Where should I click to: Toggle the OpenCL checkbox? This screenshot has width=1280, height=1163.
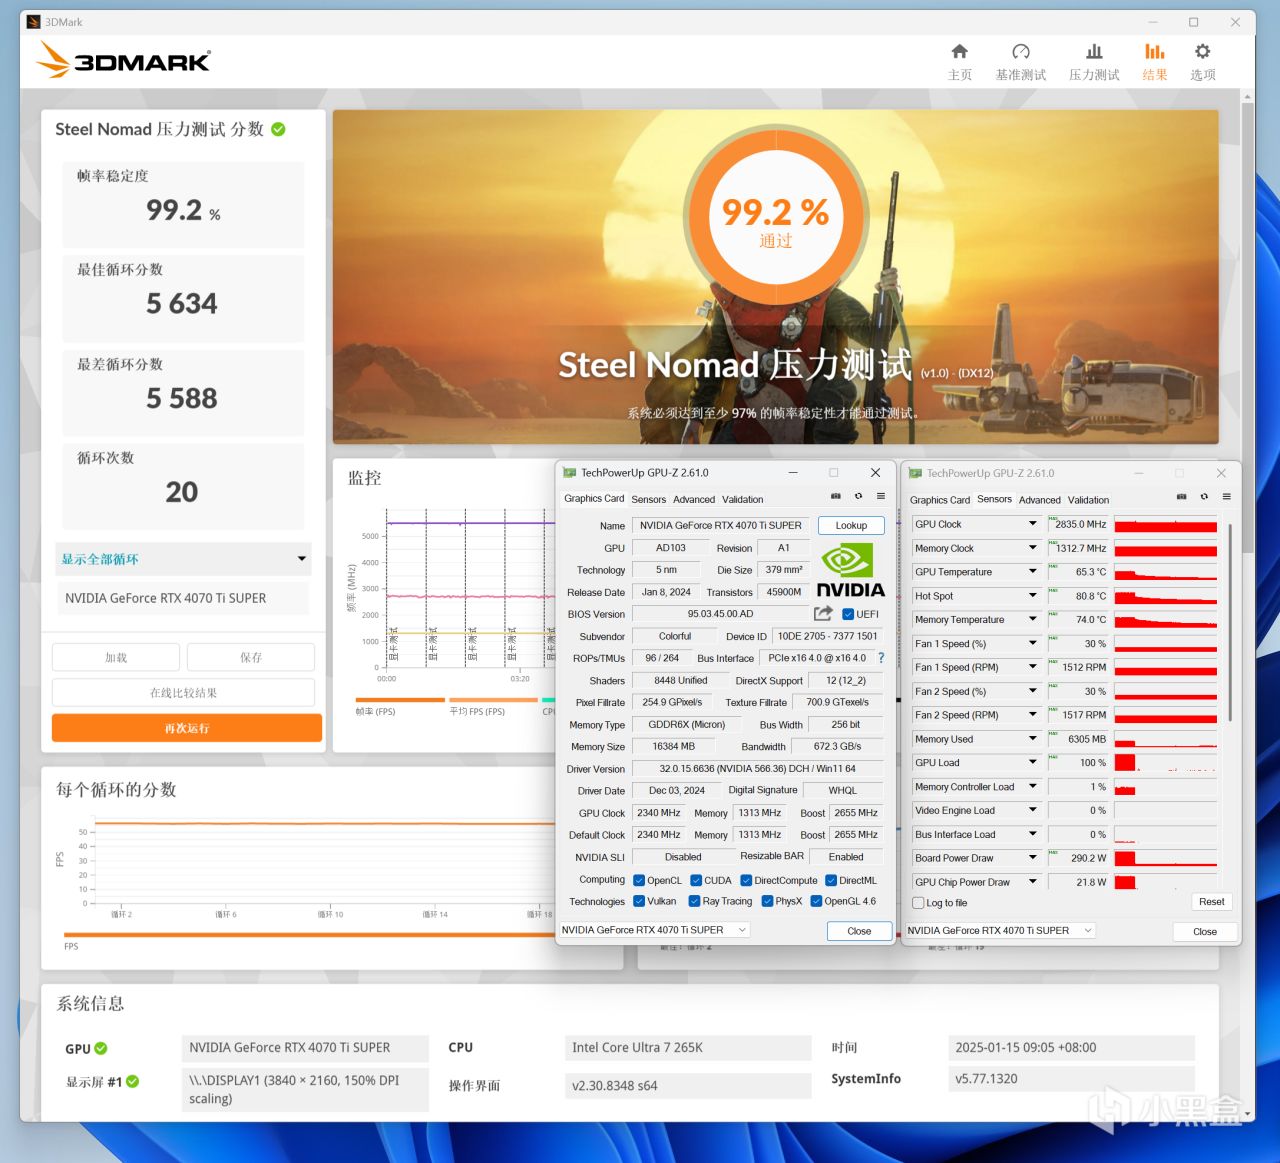[639, 881]
